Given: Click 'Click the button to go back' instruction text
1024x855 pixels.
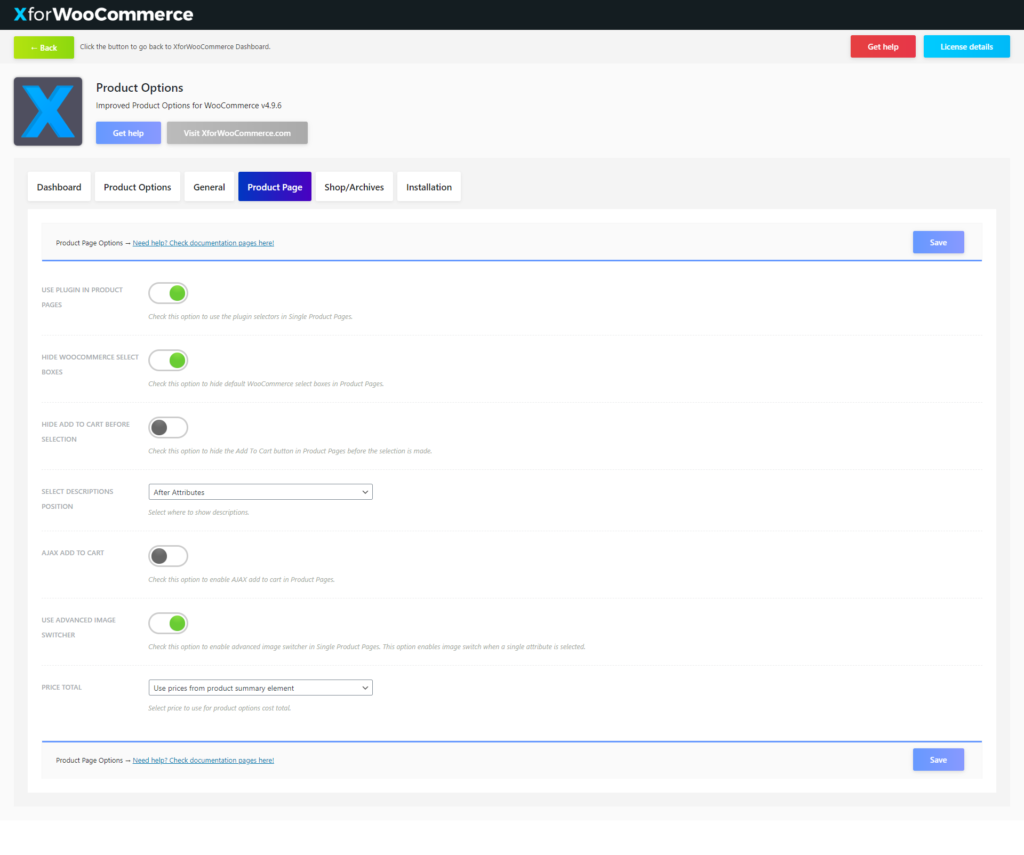Looking at the screenshot, I should click(175, 47).
